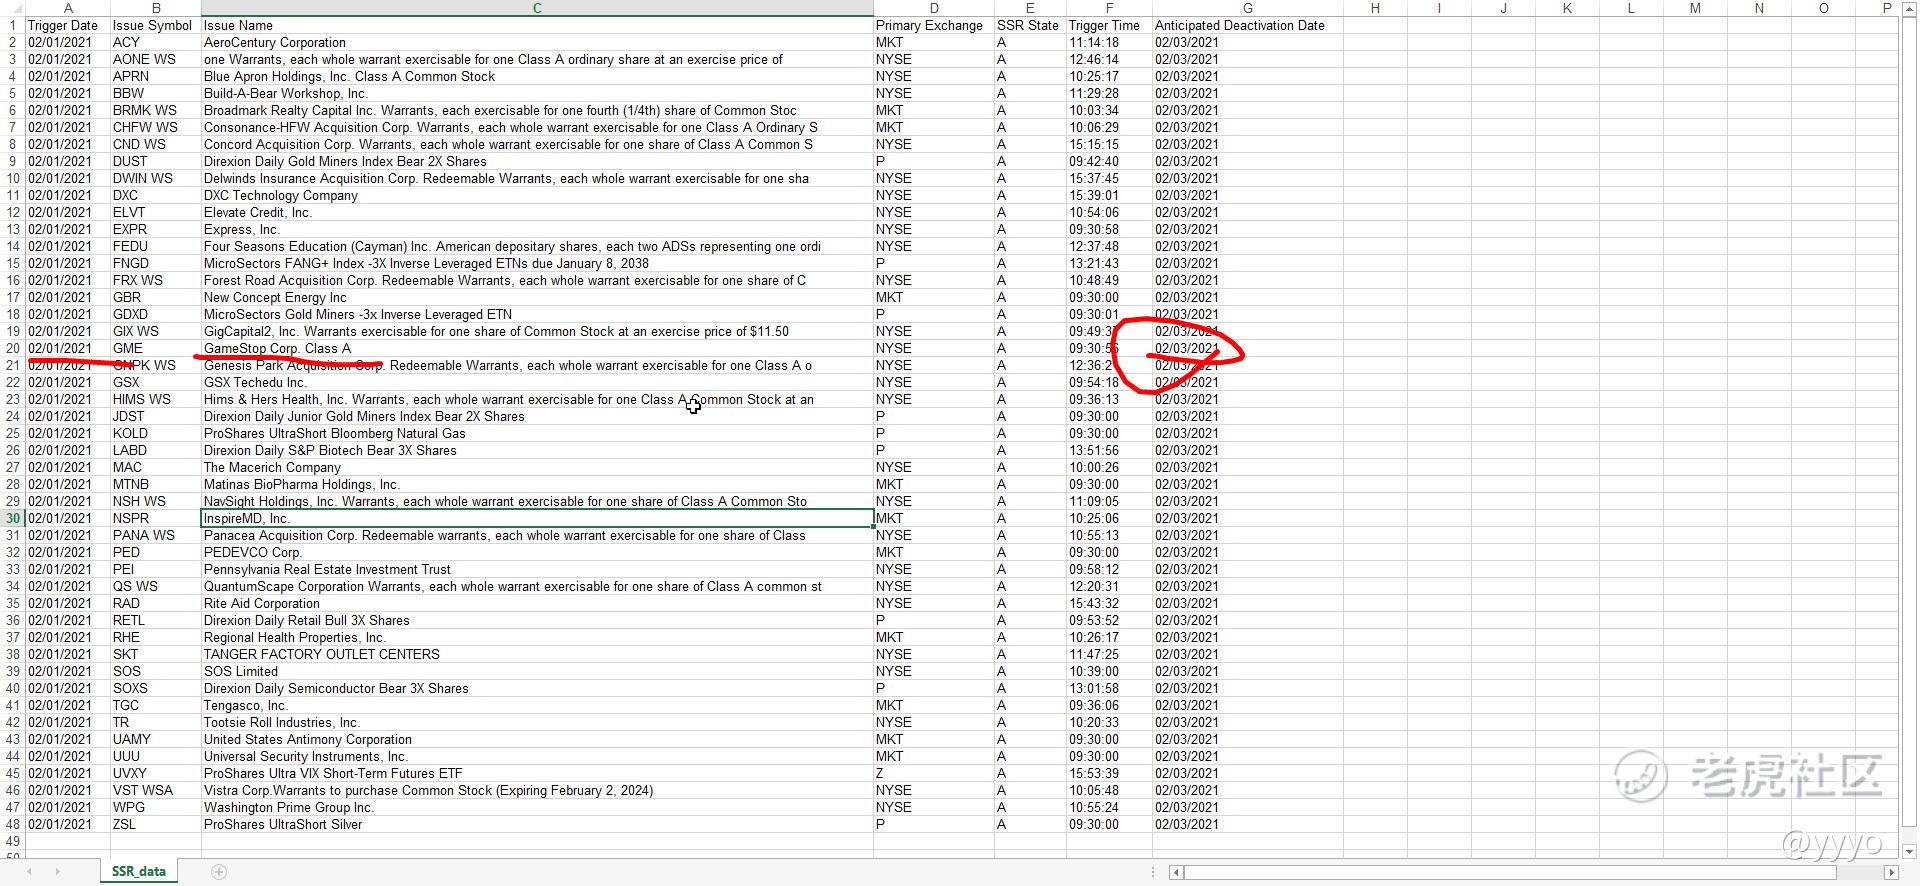1920x886 pixels.
Task: Select column K header
Action: click(x=1567, y=8)
